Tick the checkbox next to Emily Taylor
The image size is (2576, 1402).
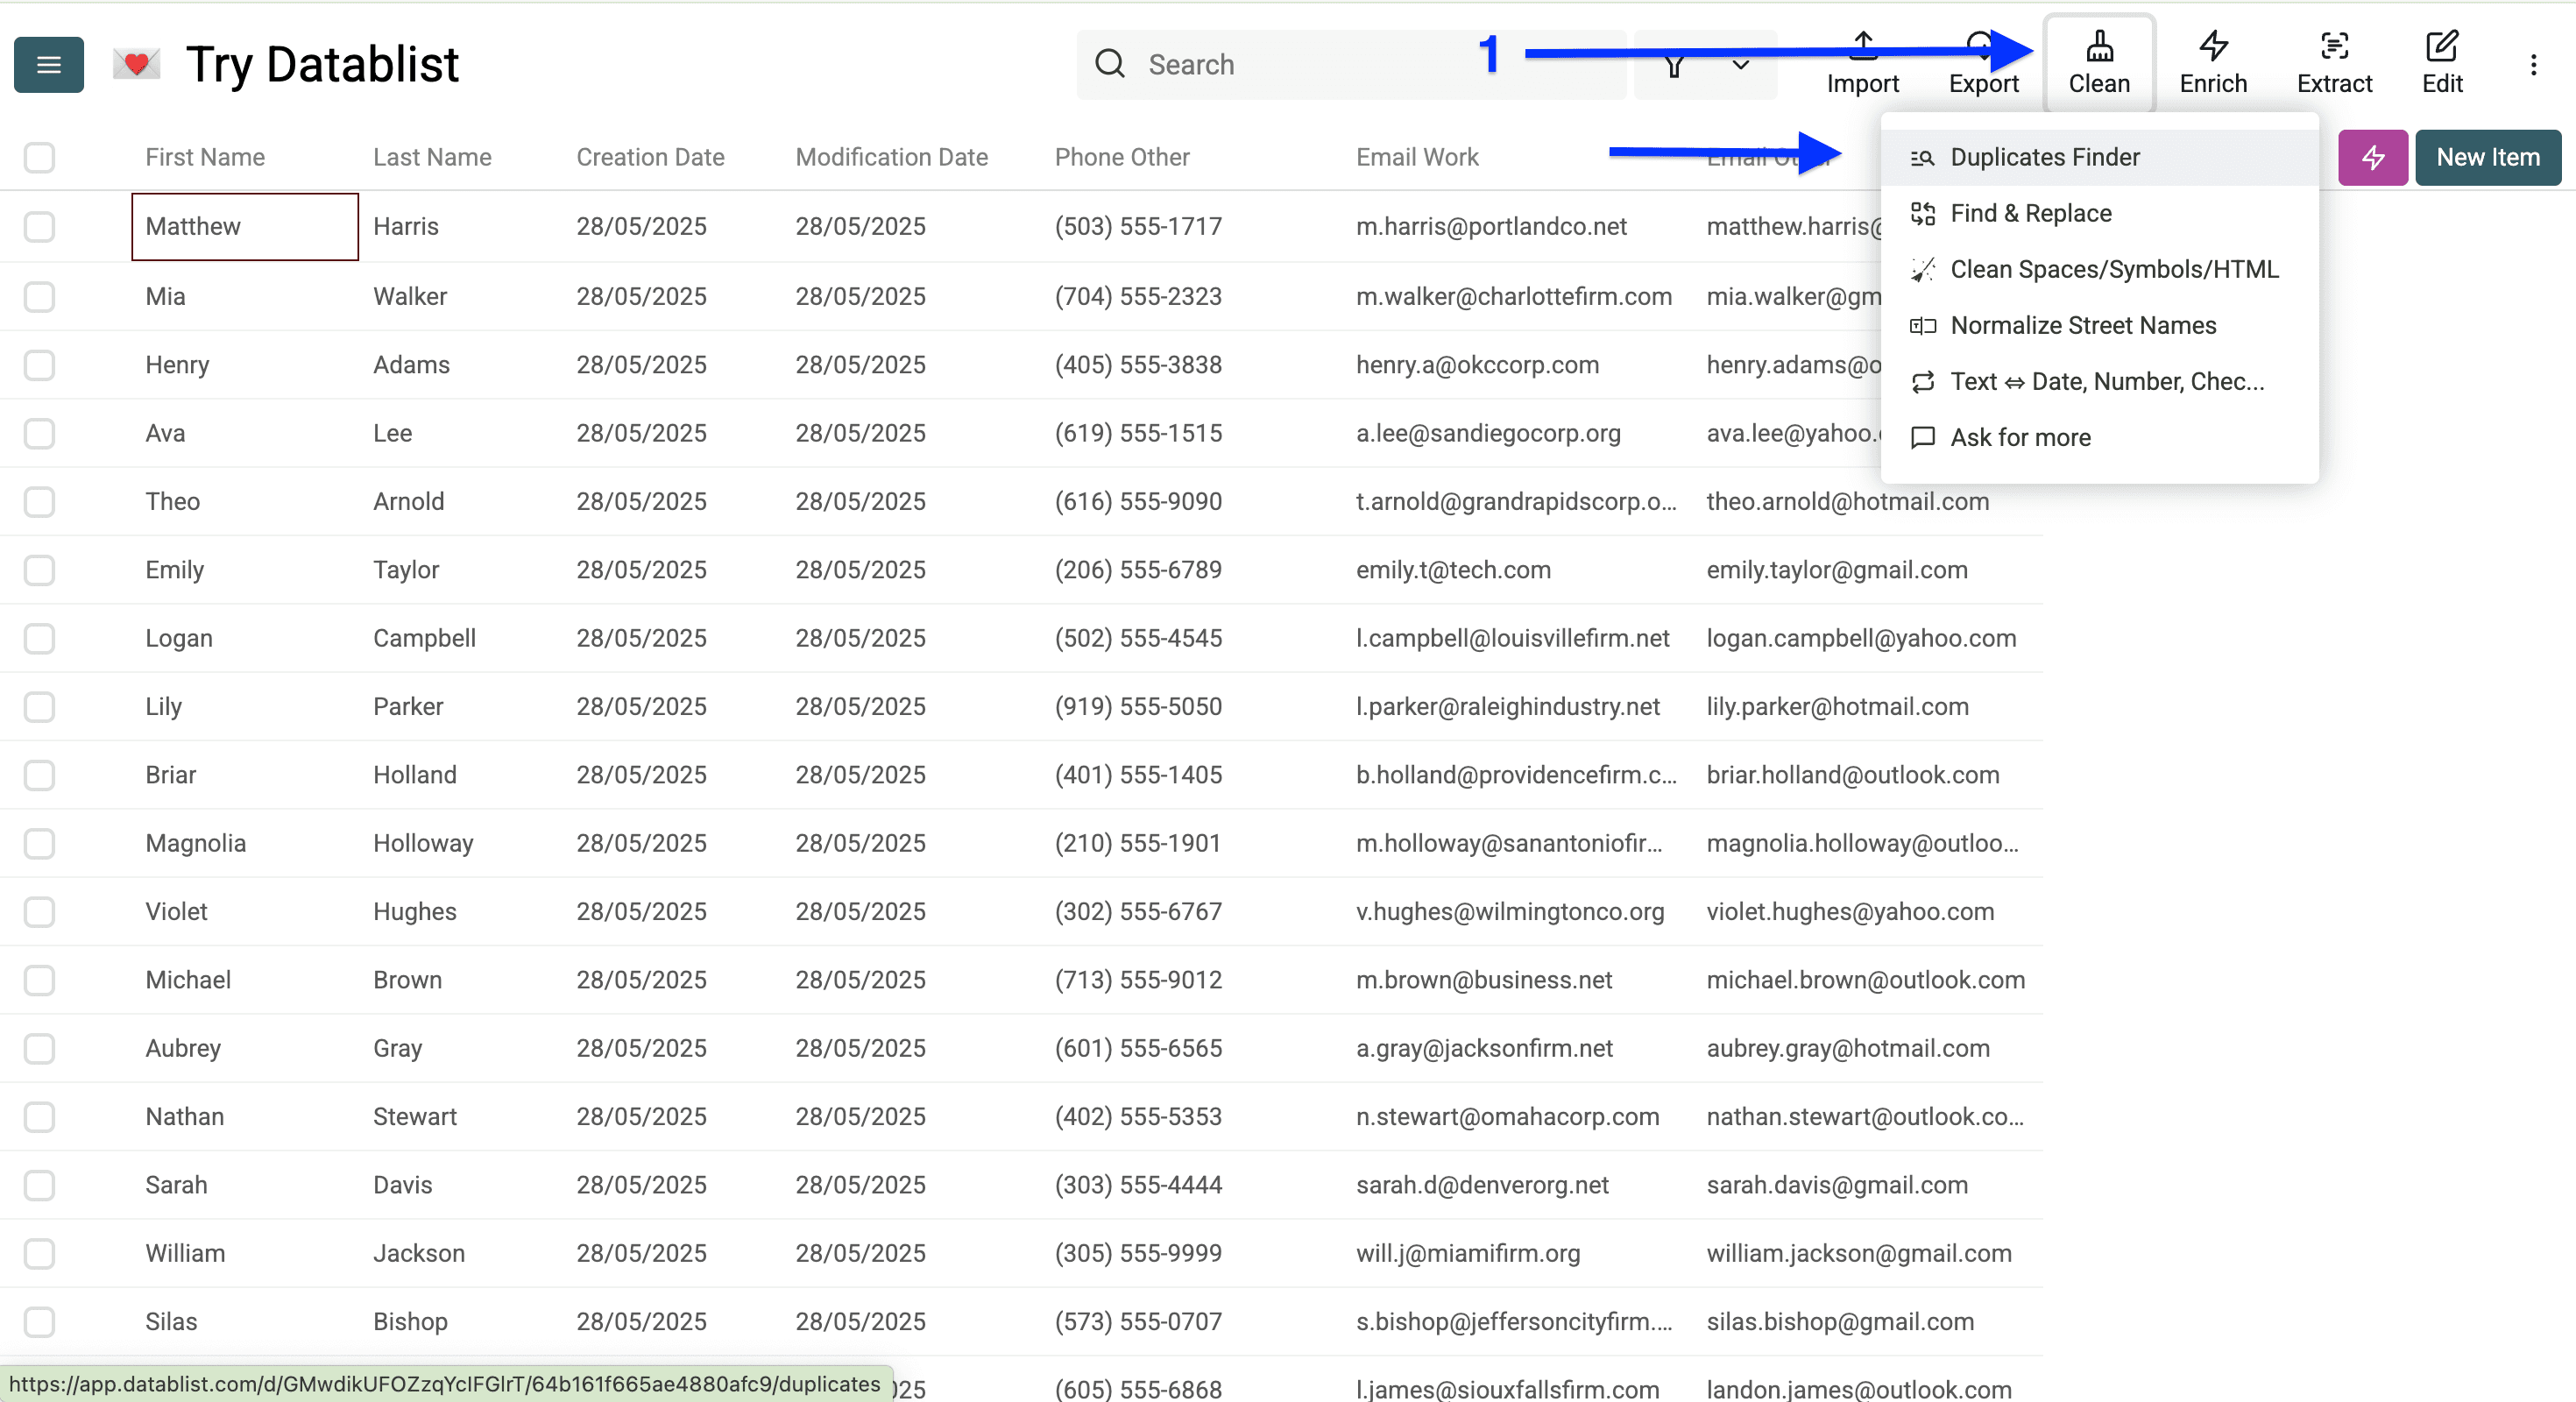(39, 570)
